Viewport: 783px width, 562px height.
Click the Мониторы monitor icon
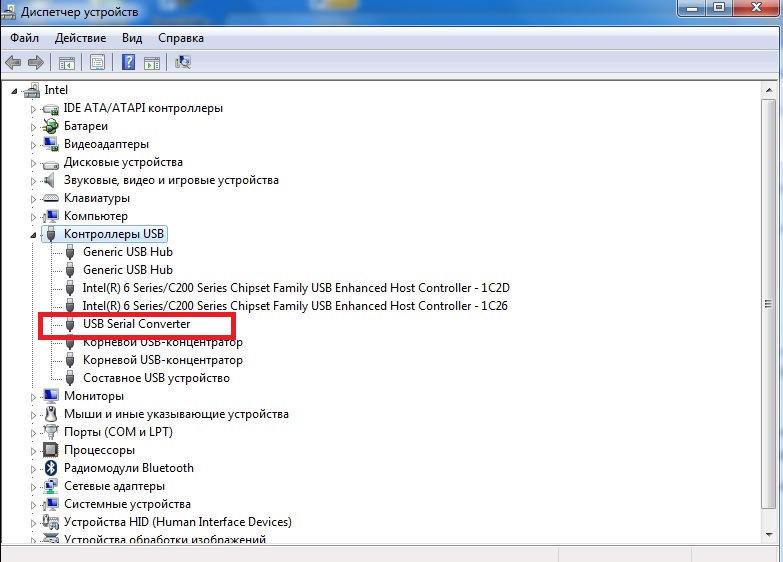tap(50, 396)
